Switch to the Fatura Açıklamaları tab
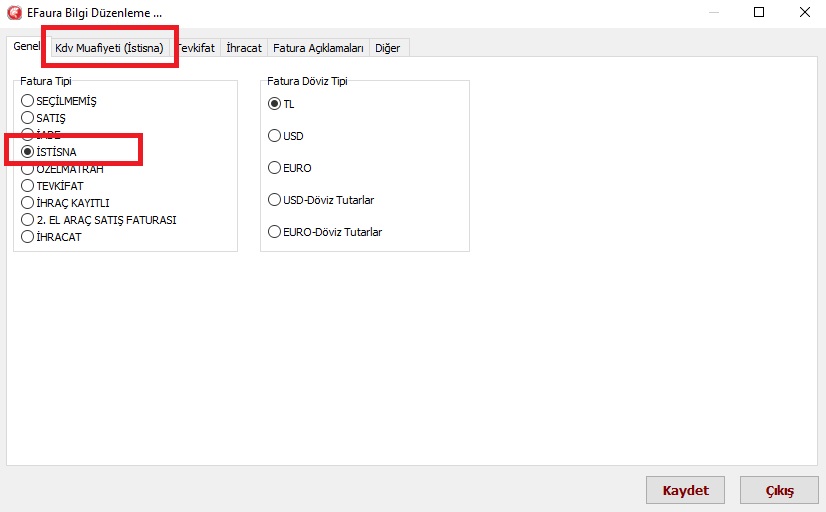 [318, 48]
